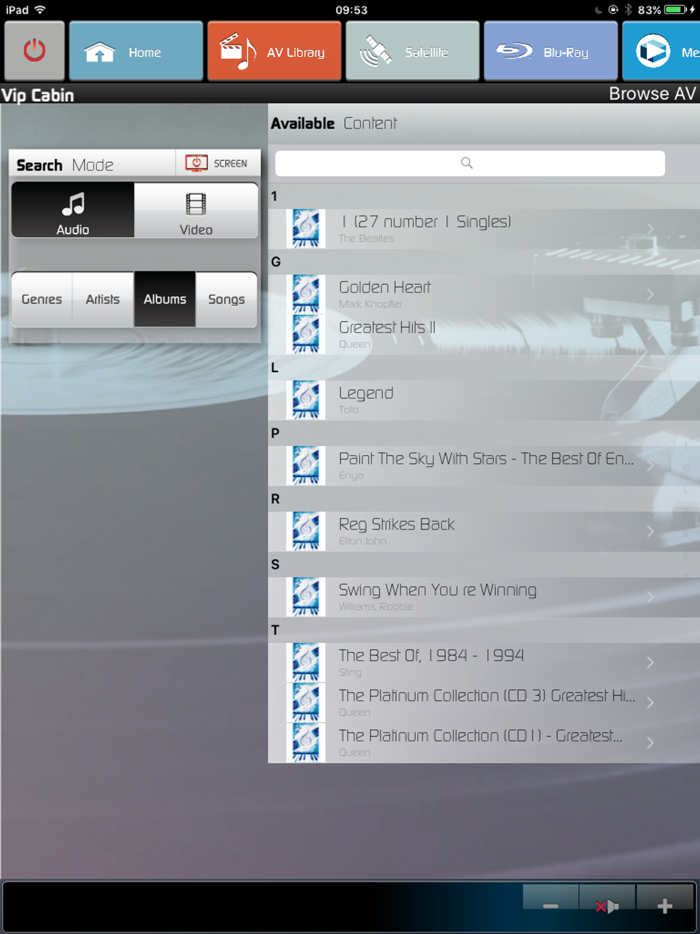Open Swing When You're Winning album
The height and width of the screenshot is (934, 700).
(x=484, y=597)
